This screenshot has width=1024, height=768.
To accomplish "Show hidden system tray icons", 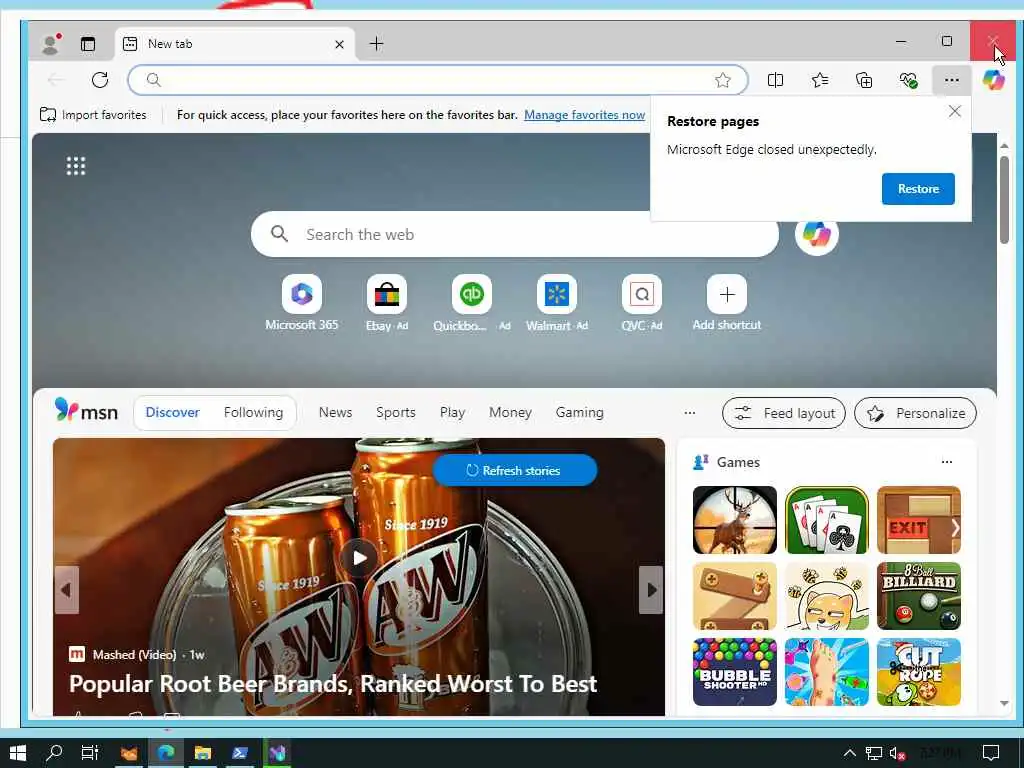I will click(x=849, y=753).
